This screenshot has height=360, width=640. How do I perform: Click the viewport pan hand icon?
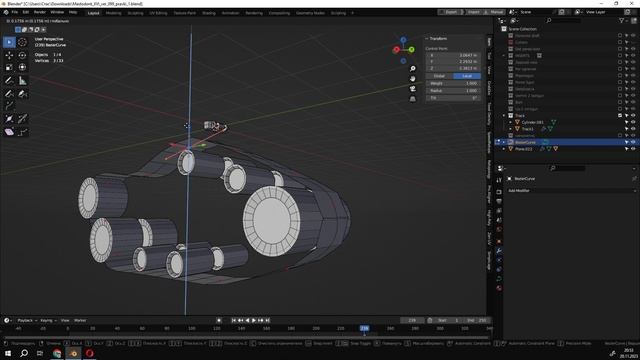click(x=413, y=79)
